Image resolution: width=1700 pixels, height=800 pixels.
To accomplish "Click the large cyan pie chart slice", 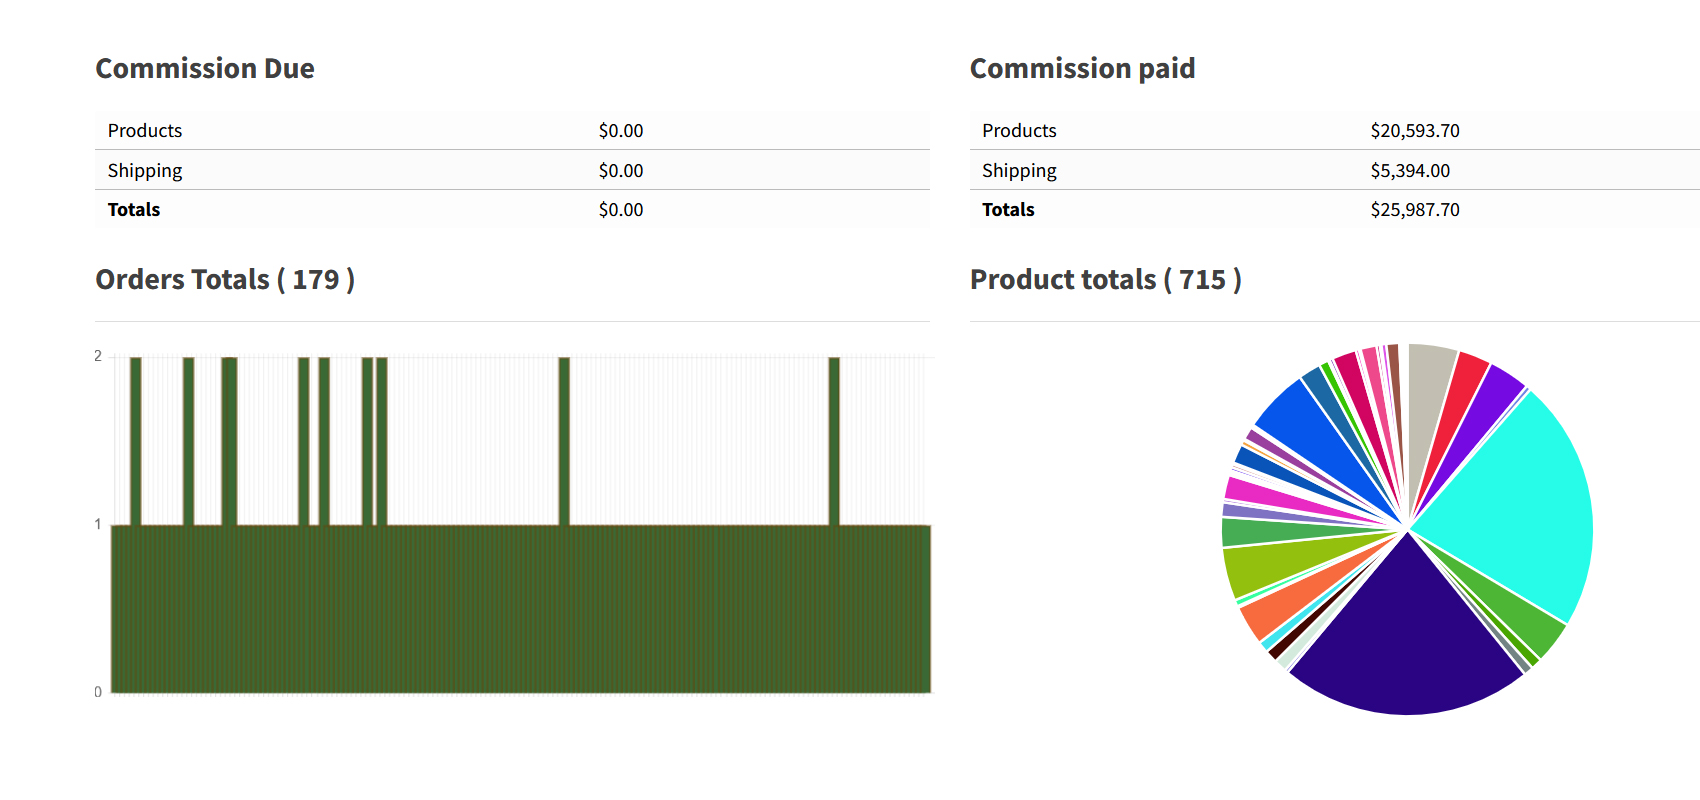I will (x=1510, y=500).
